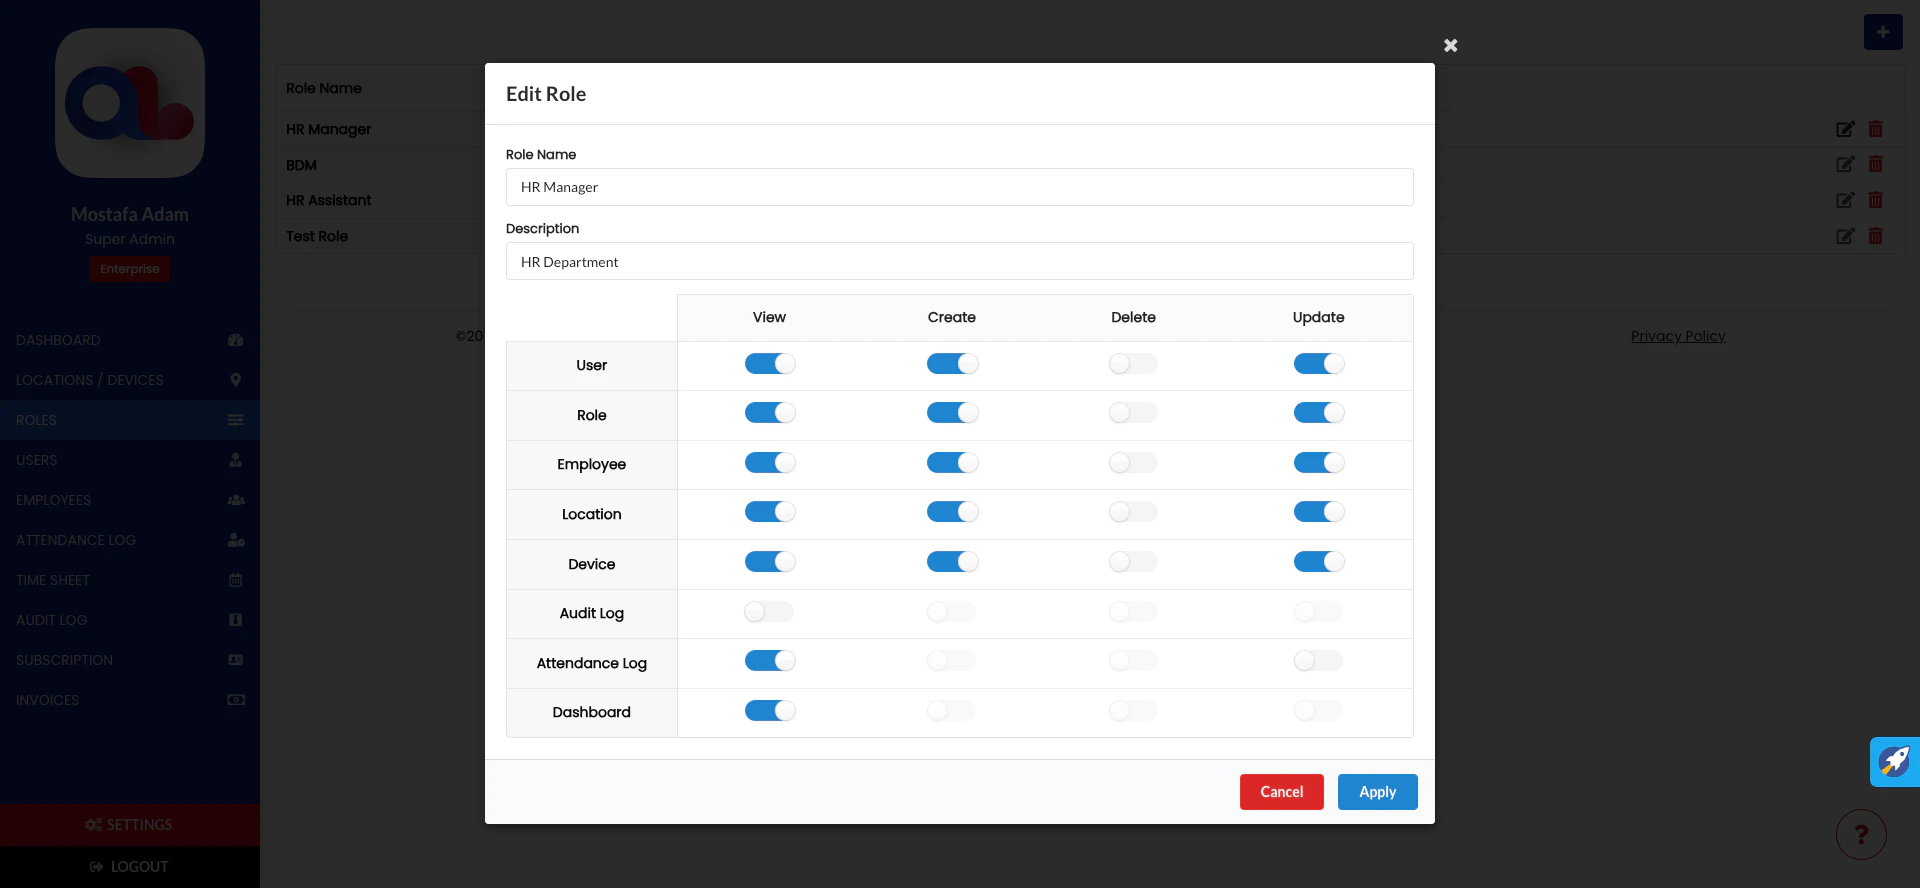The width and height of the screenshot is (1920, 888).
Task: Open Users in sidebar menu
Action: pos(130,460)
